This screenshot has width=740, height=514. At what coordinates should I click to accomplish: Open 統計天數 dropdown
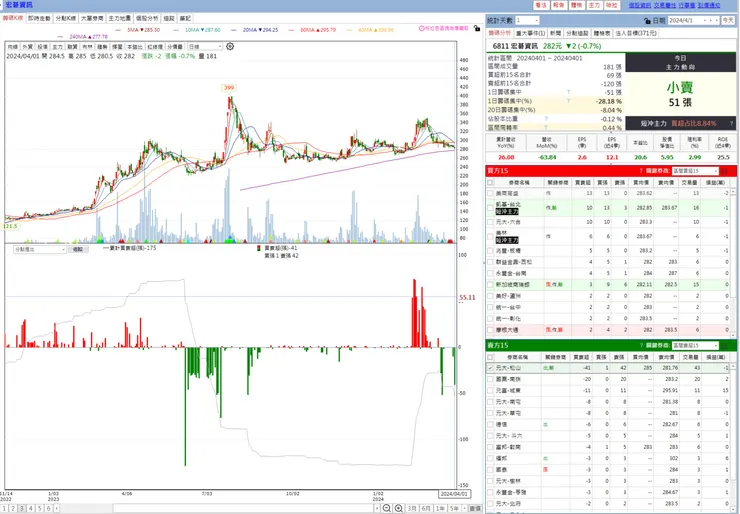(527, 20)
